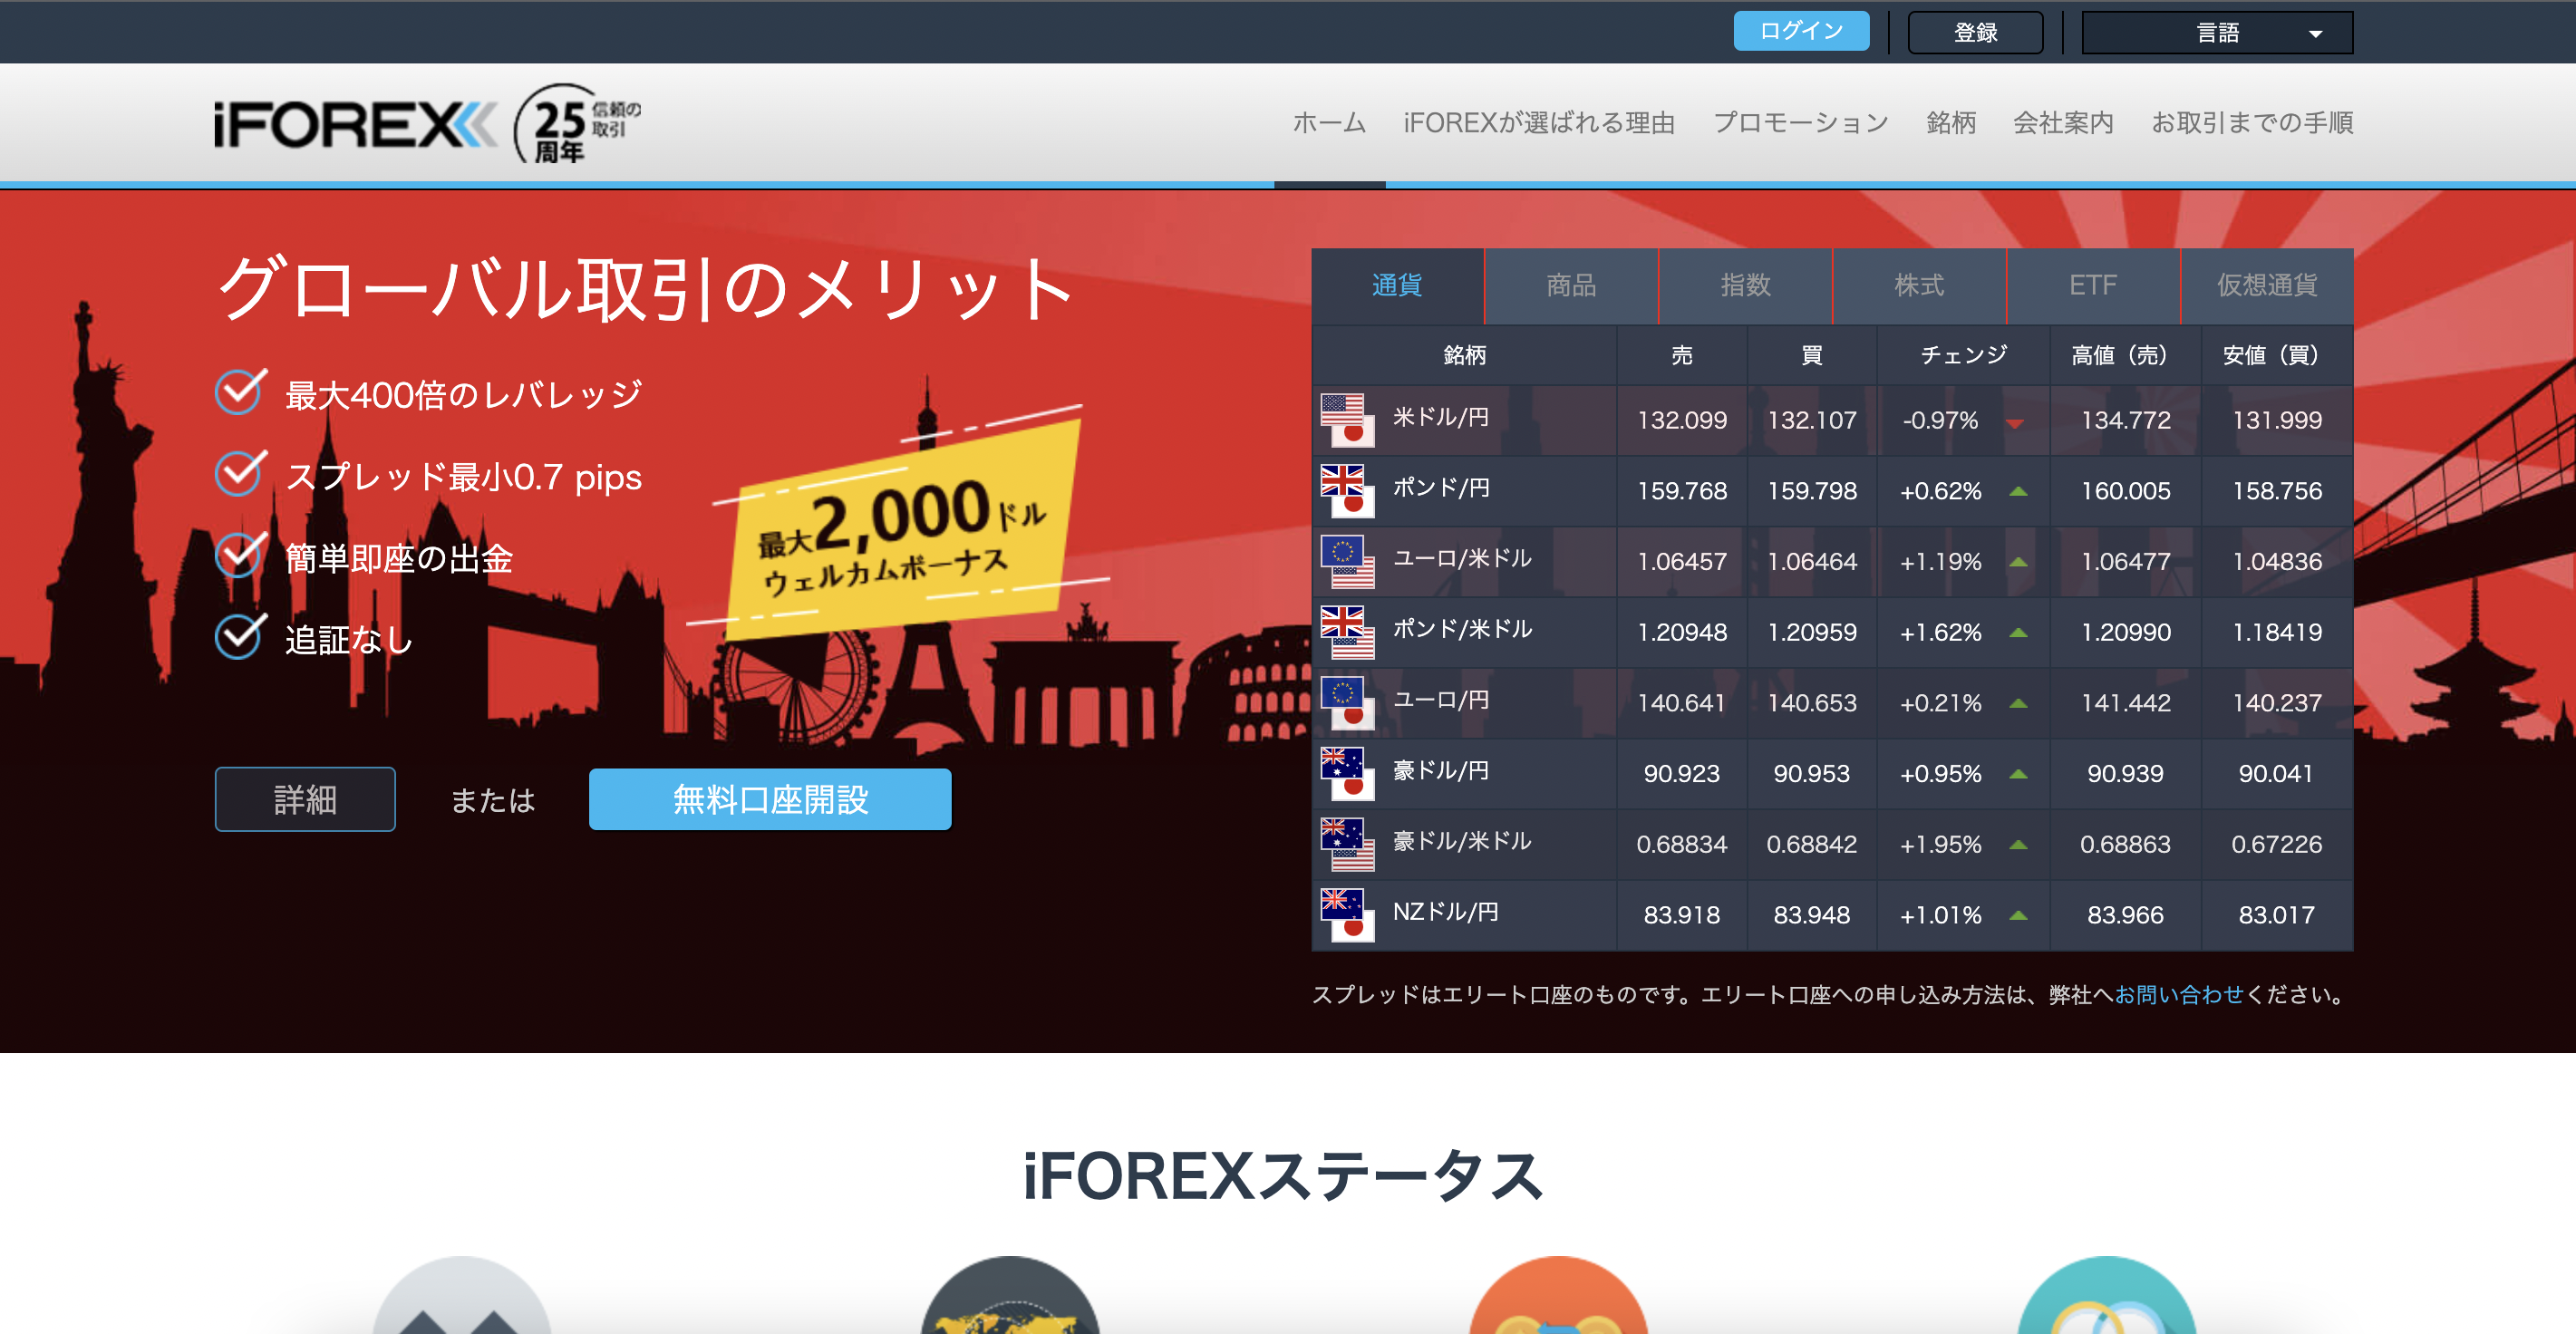Click the 高値（売） column header

[x=2125, y=355]
